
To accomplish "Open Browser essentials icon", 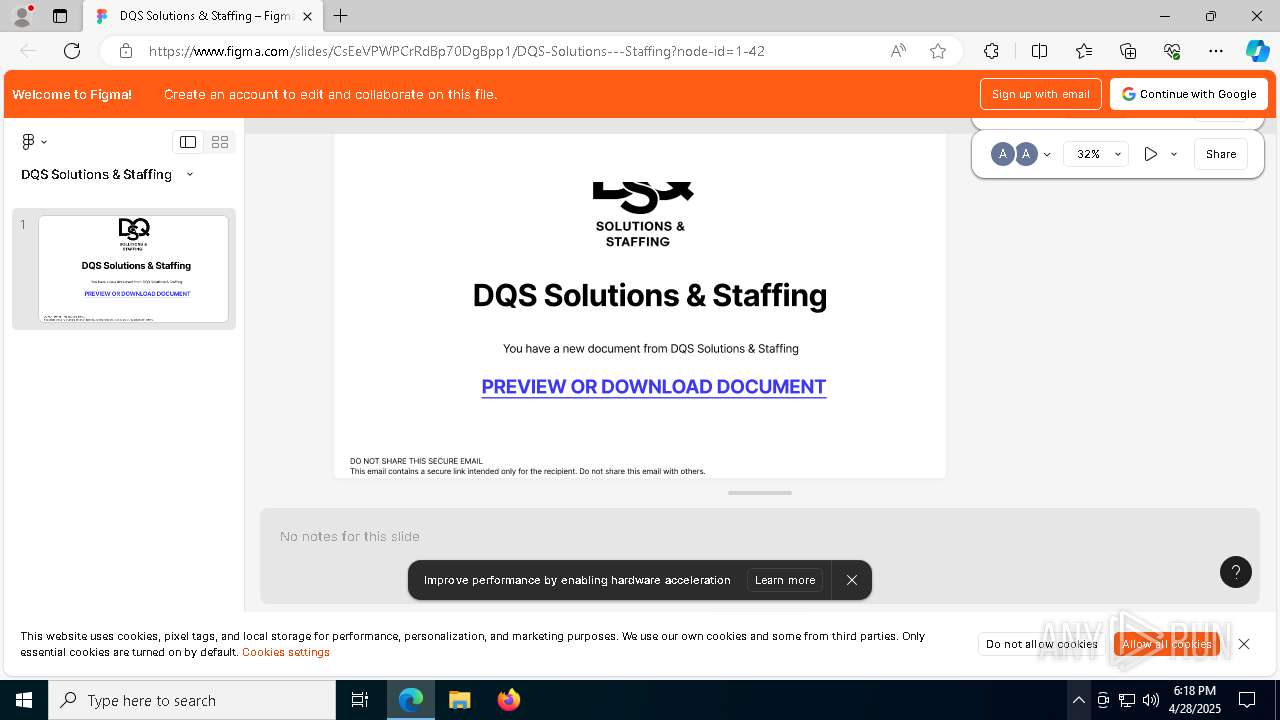I will point(1172,51).
